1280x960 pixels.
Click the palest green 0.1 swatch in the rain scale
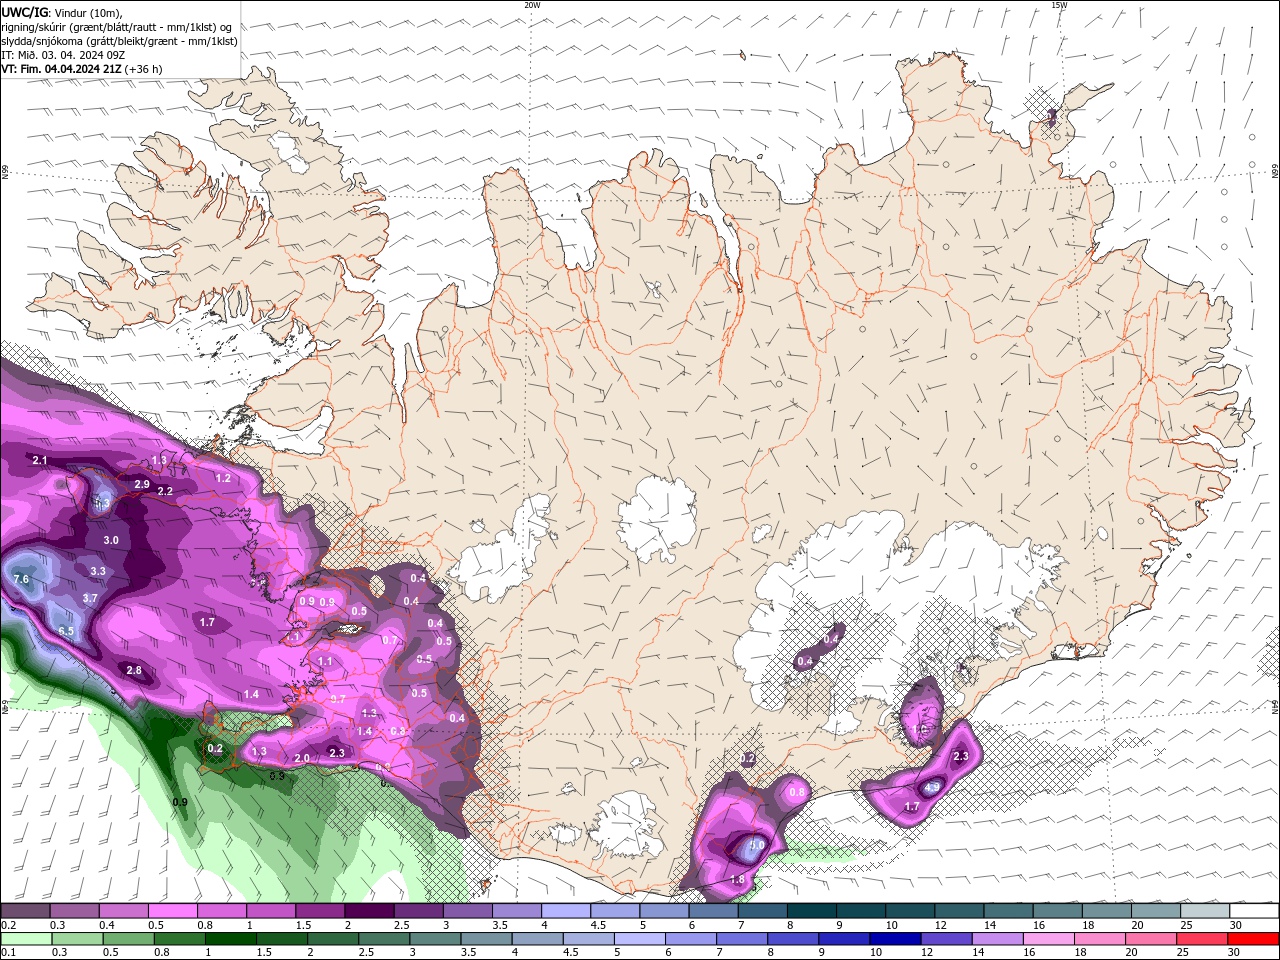[x=25, y=939]
